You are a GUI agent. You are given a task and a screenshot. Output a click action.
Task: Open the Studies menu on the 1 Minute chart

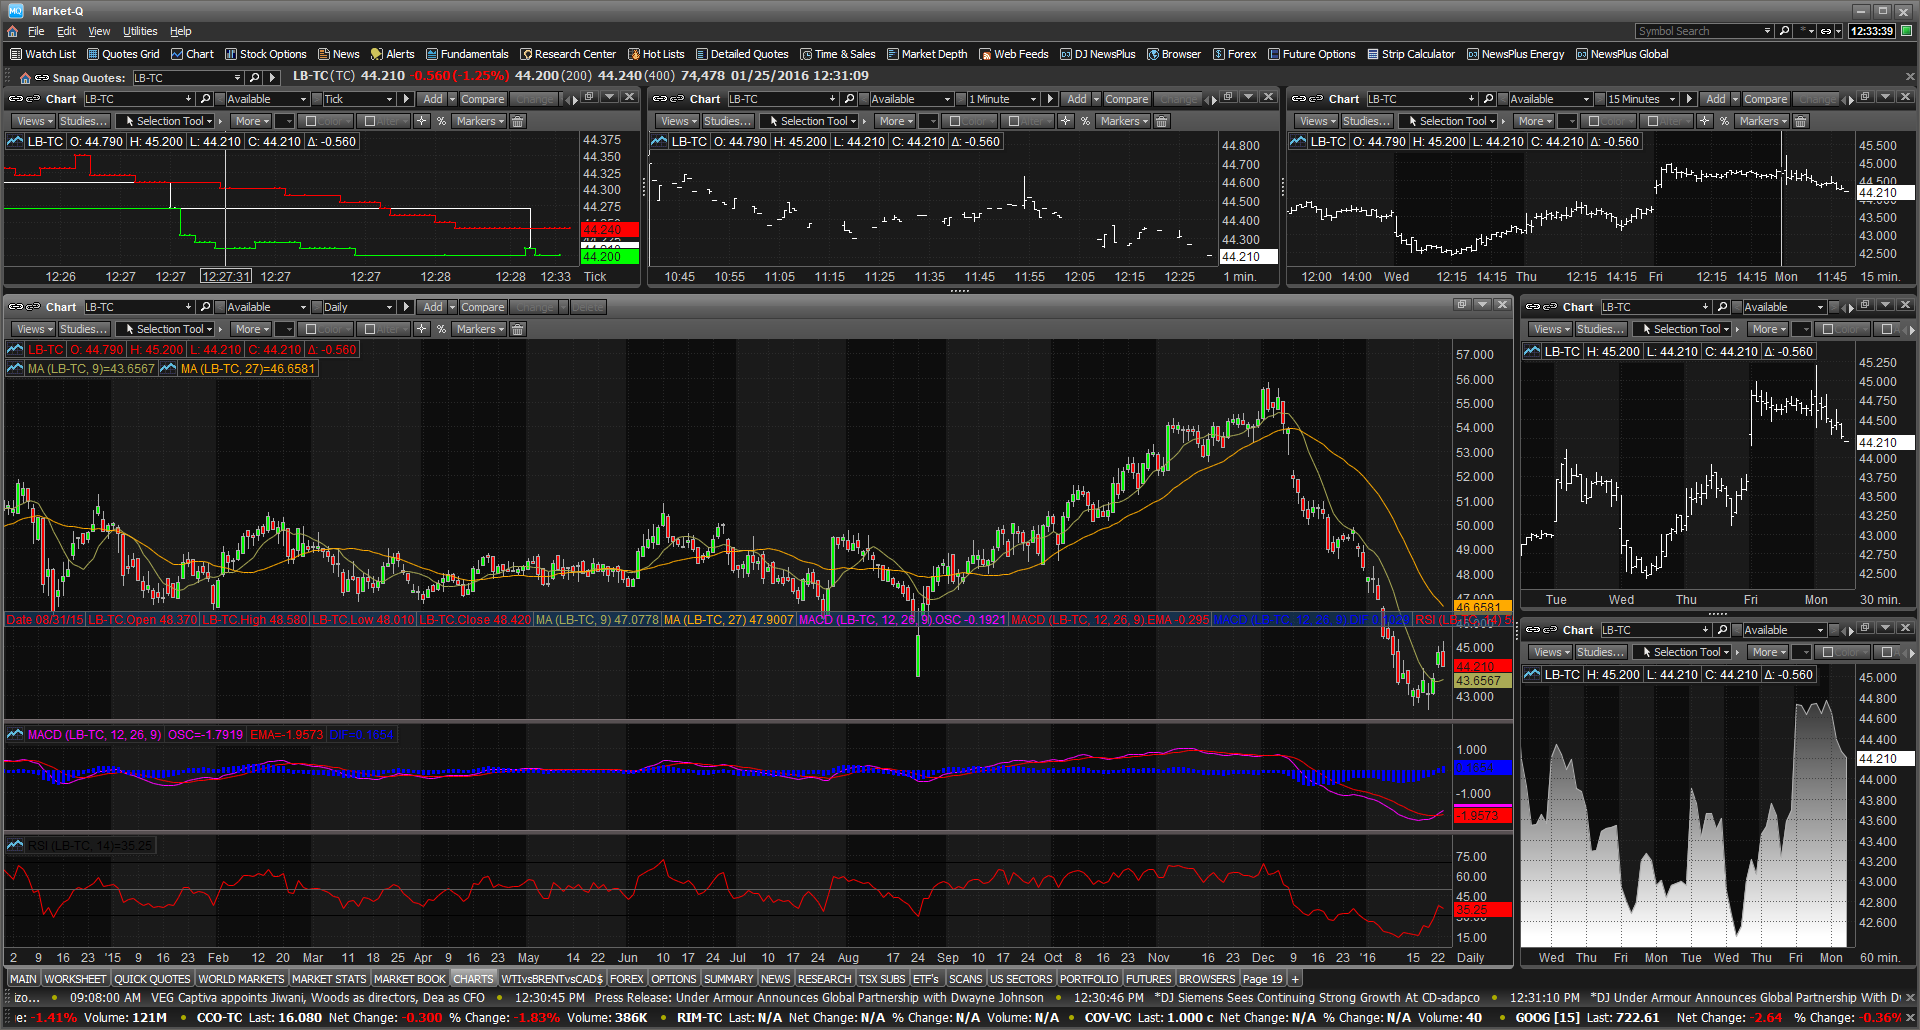(728, 121)
